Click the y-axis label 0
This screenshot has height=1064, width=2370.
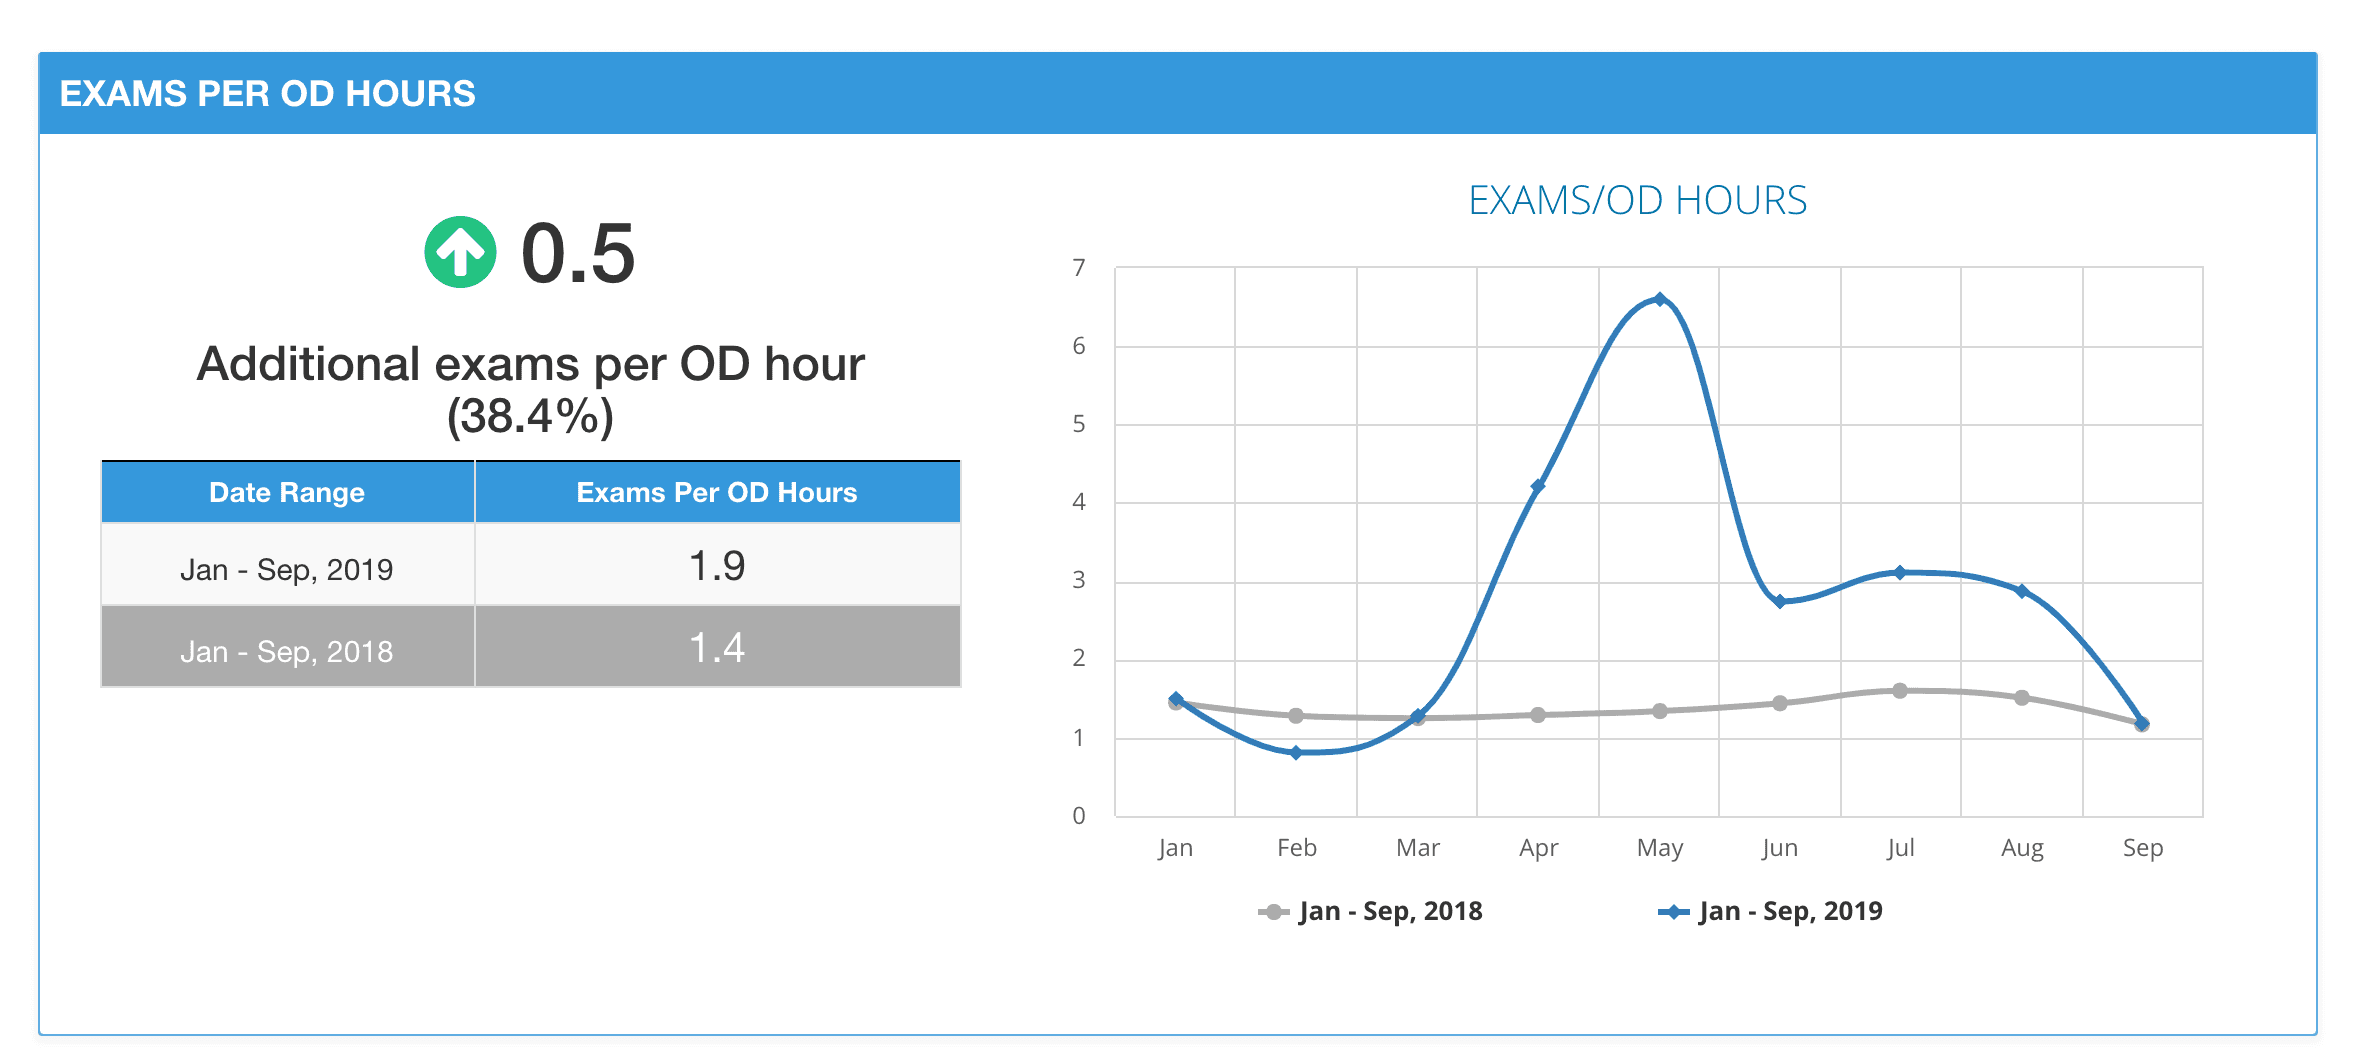click(x=1079, y=816)
